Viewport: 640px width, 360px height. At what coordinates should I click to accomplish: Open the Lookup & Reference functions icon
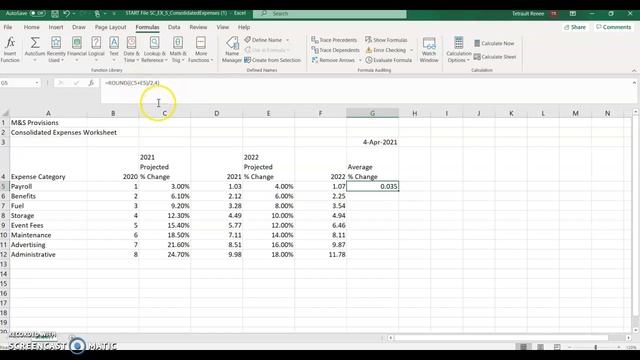click(154, 42)
